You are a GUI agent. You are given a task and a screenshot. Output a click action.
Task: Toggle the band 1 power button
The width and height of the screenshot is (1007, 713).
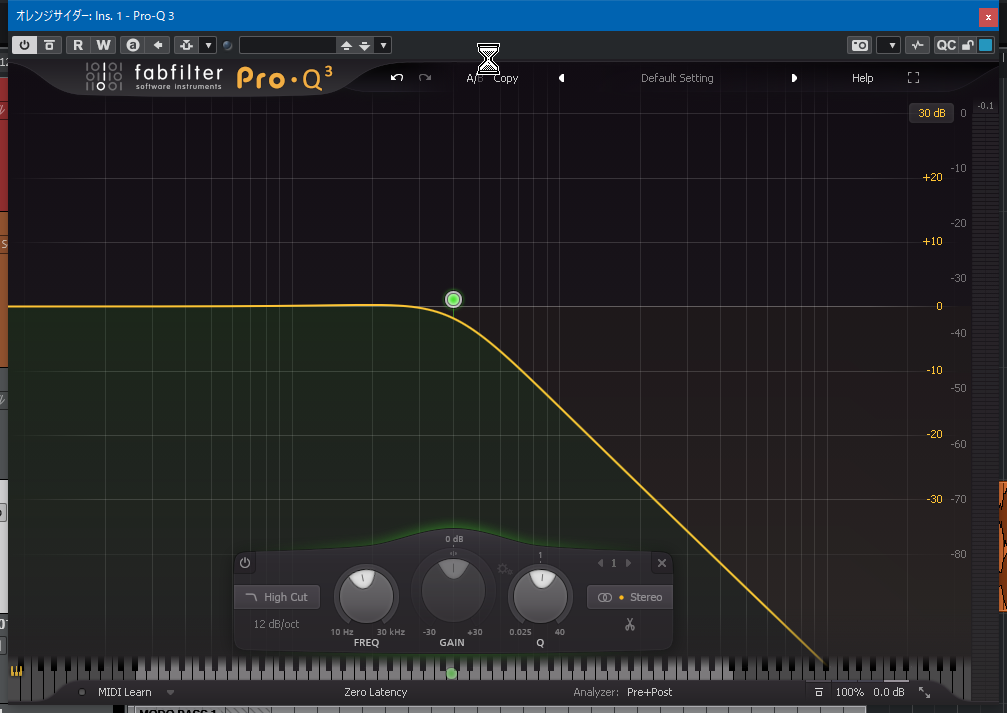[x=245, y=563]
